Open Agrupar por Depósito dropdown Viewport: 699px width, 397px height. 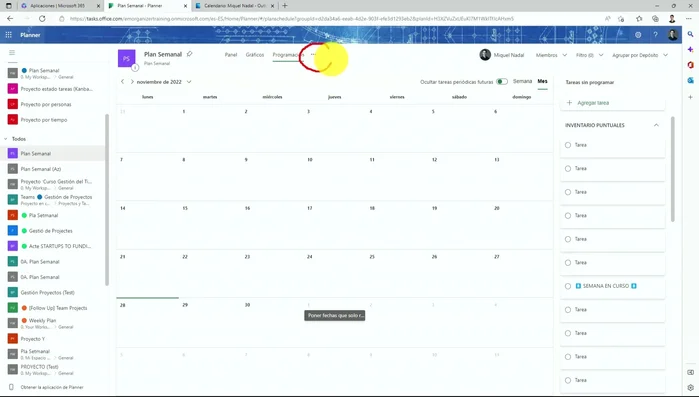coord(640,55)
